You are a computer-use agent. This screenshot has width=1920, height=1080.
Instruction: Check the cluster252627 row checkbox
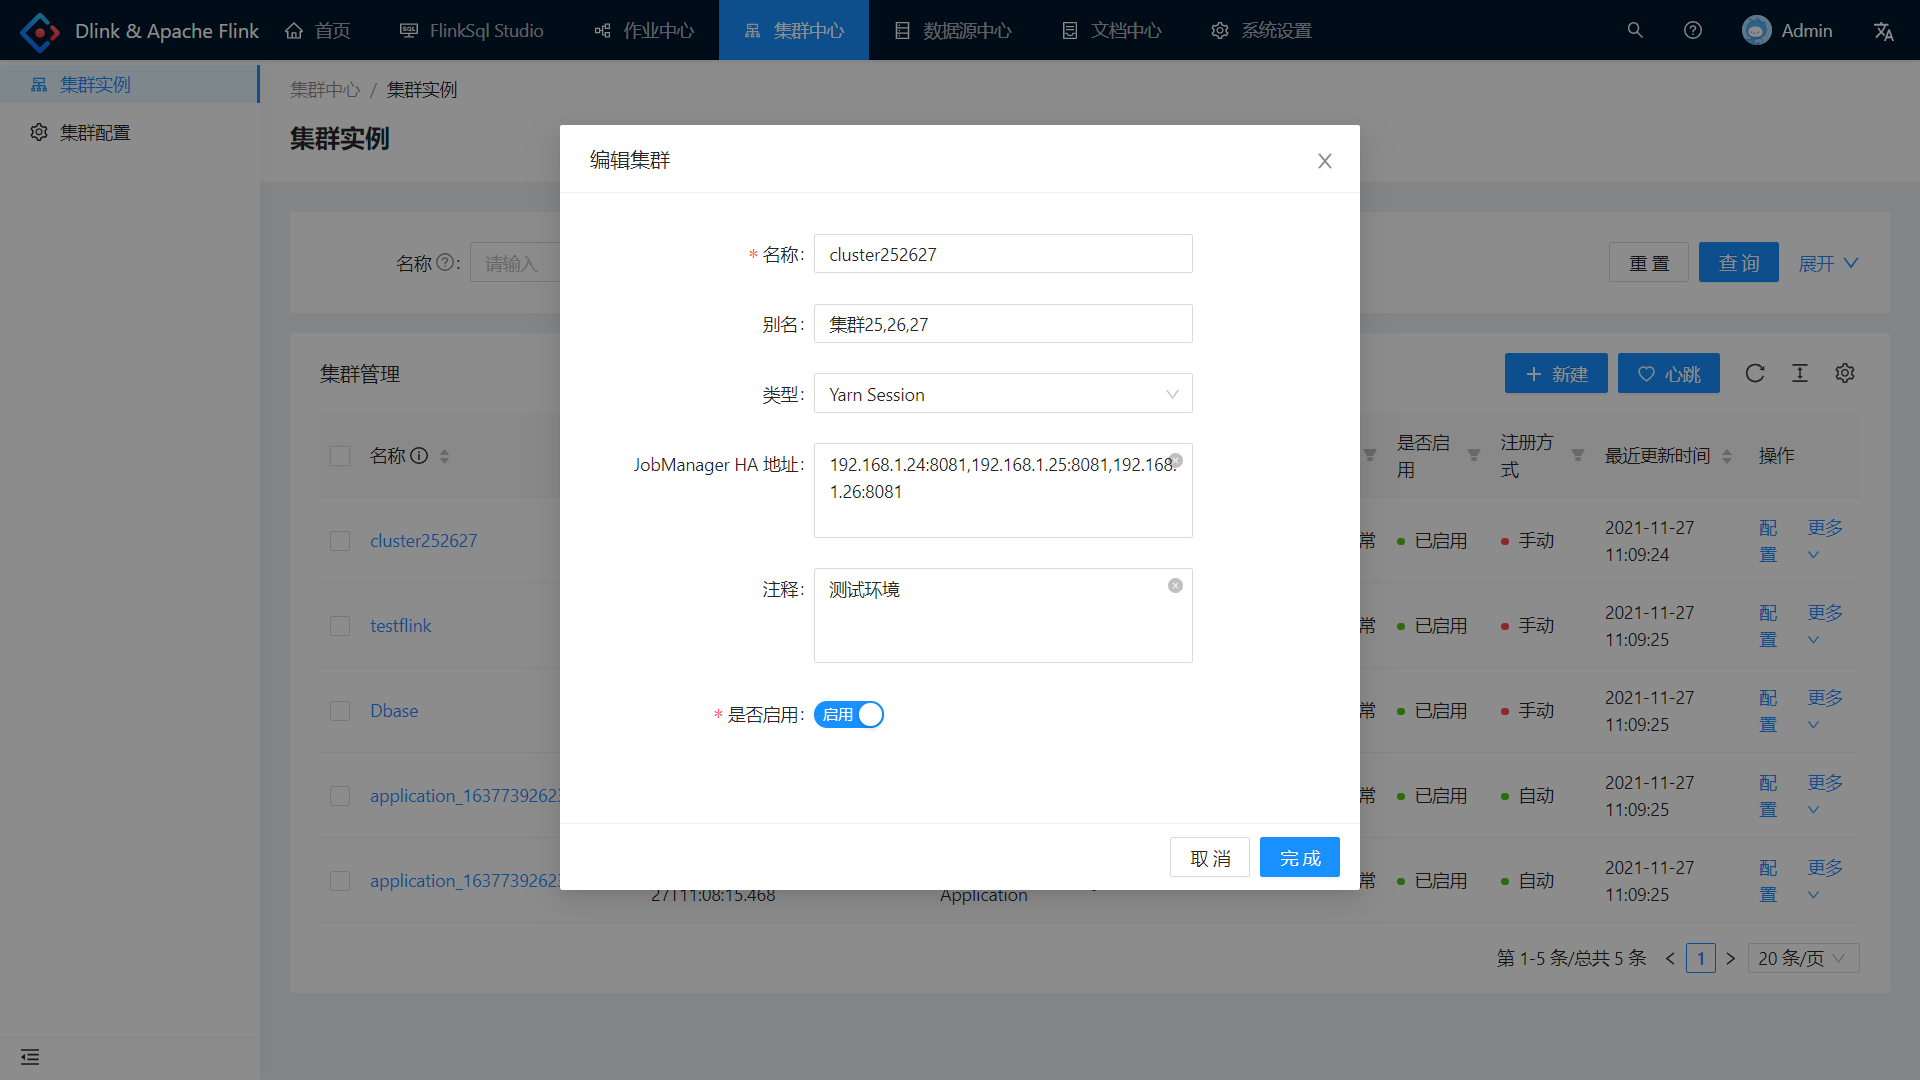pyautogui.click(x=340, y=541)
